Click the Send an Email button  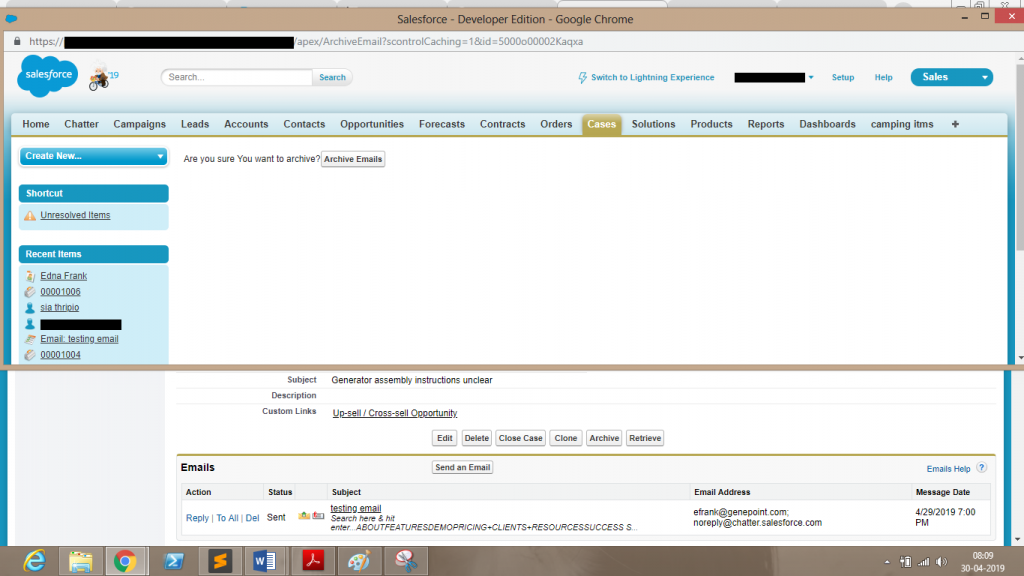coord(462,468)
